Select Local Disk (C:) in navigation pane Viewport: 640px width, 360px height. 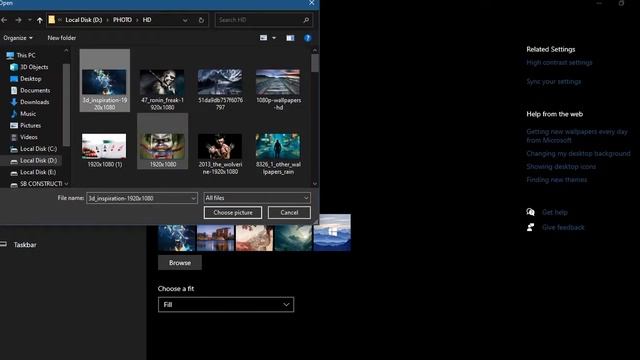(x=38, y=149)
